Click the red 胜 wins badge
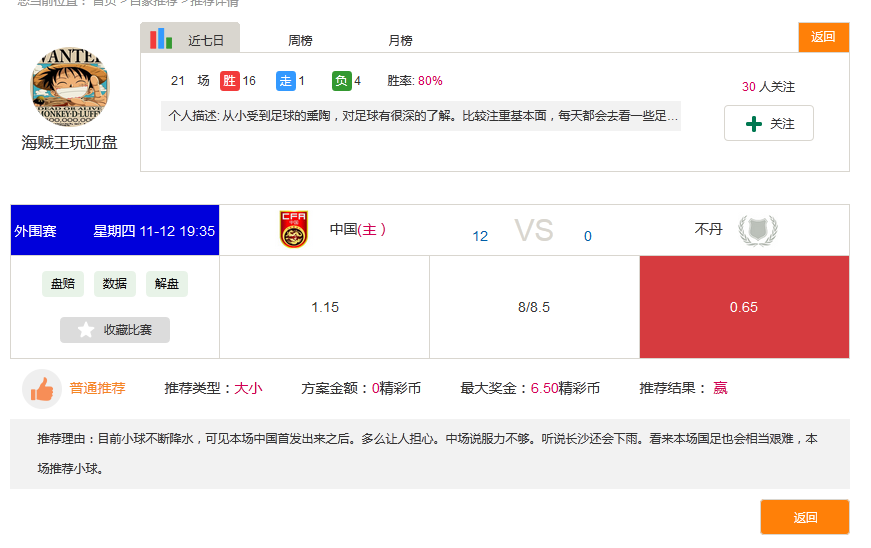This screenshot has width=871, height=548. [230, 81]
